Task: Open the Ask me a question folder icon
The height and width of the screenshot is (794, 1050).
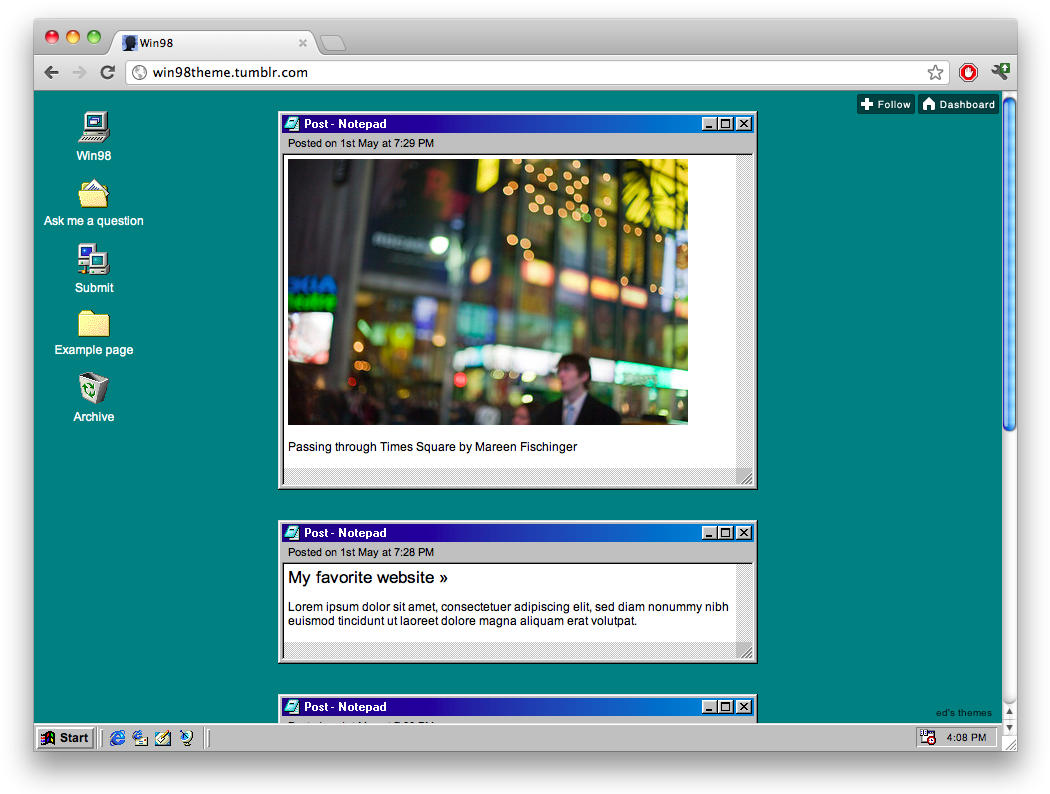Action: coord(93,193)
